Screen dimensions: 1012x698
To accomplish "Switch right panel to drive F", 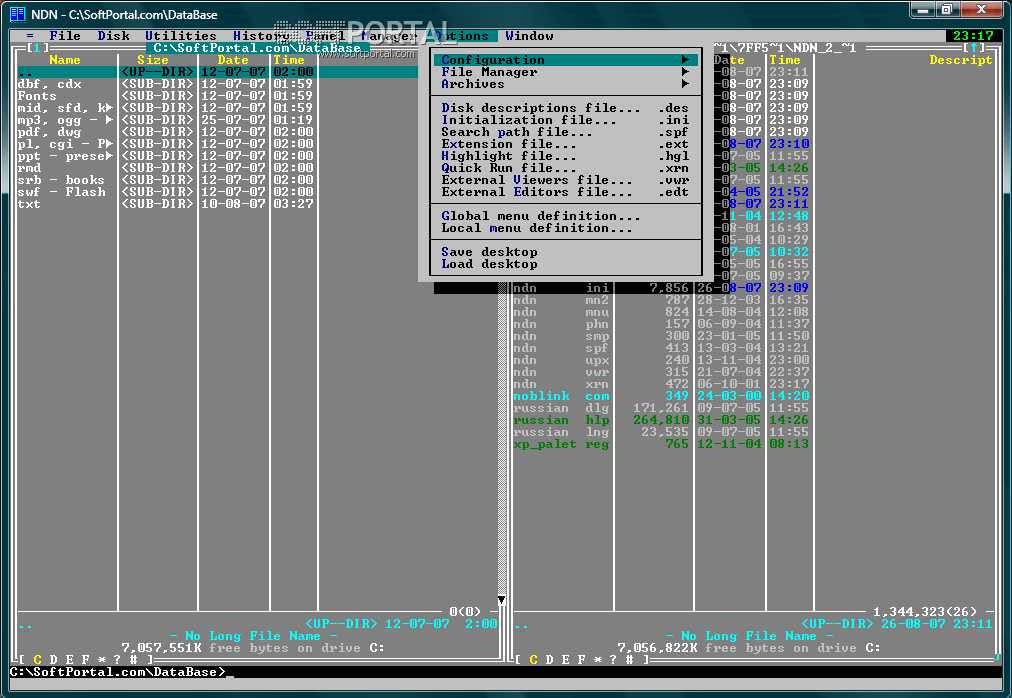I will [582, 660].
